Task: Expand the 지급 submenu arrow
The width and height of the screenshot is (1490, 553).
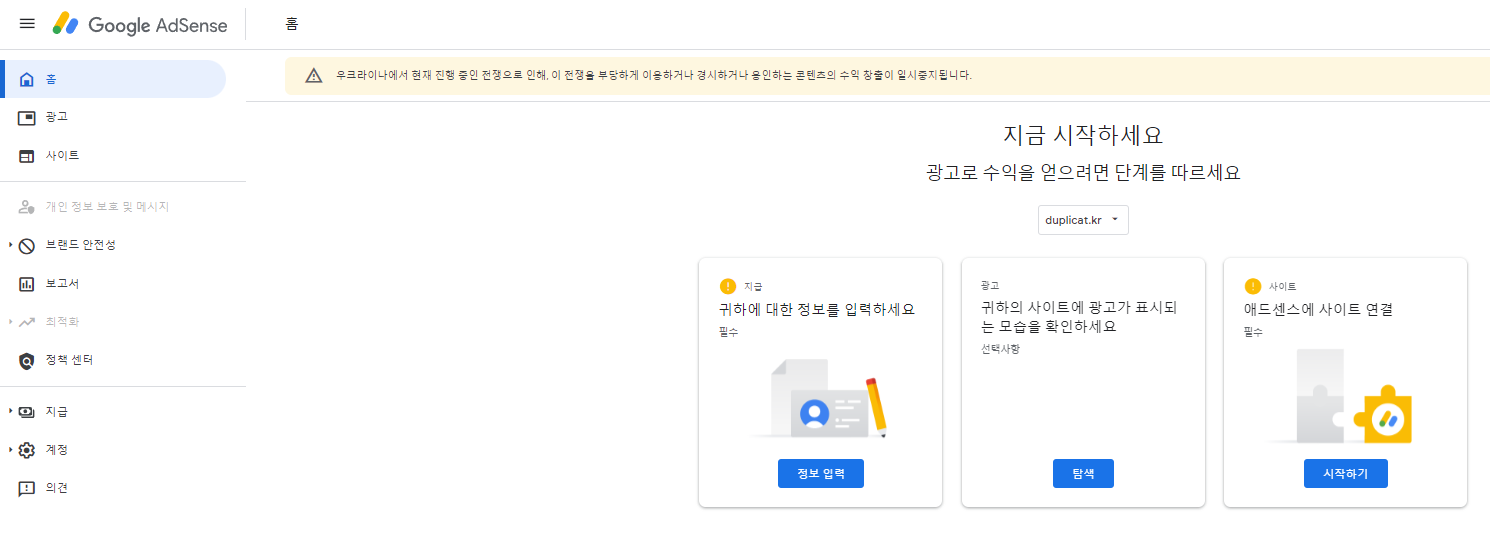Action: click(x=11, y=411)
